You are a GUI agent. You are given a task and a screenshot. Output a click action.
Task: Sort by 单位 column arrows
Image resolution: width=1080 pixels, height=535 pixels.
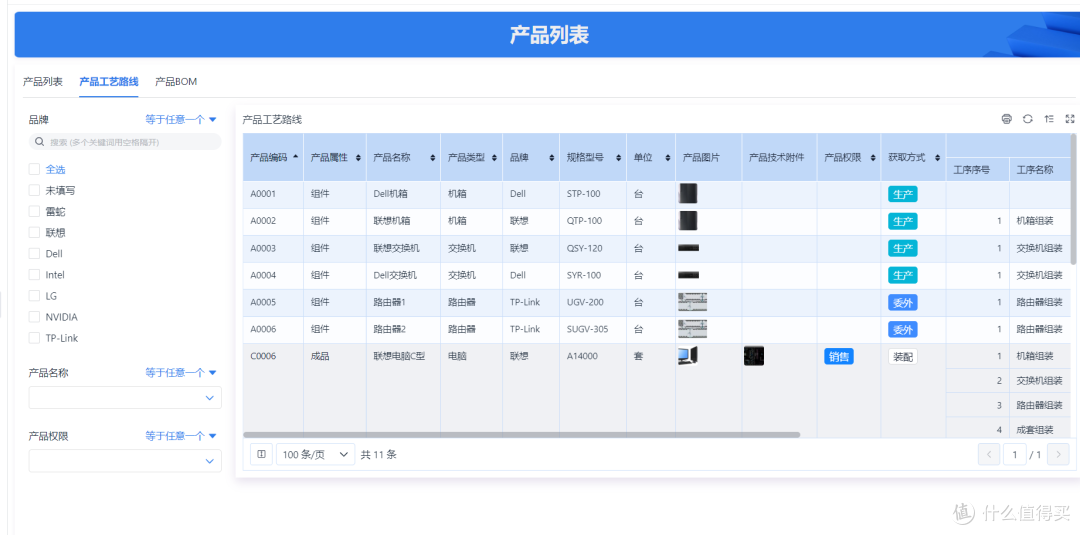(x=667, y=158)
